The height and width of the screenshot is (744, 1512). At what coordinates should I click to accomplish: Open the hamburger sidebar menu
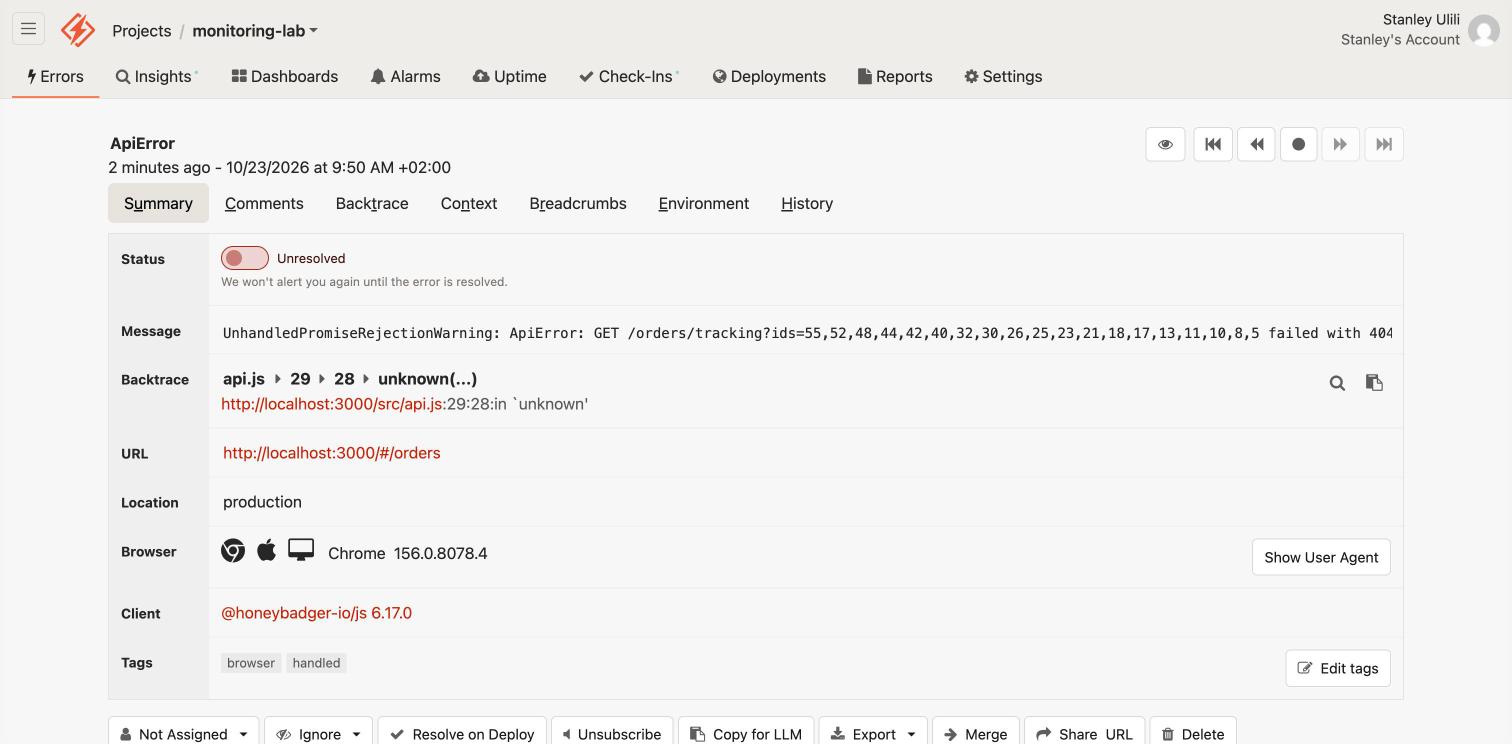(x=28, y=29)
